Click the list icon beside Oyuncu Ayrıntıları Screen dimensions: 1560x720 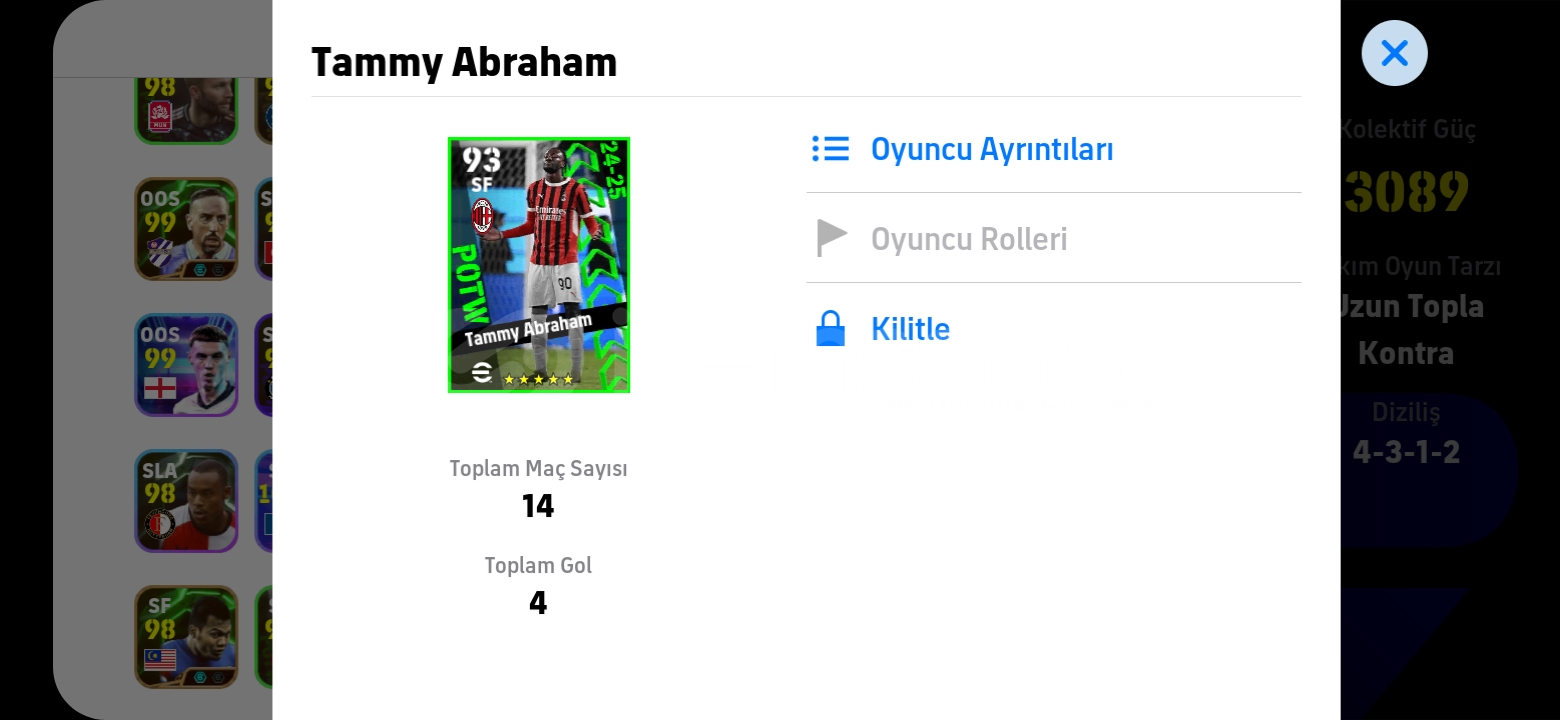pos(830,149)
